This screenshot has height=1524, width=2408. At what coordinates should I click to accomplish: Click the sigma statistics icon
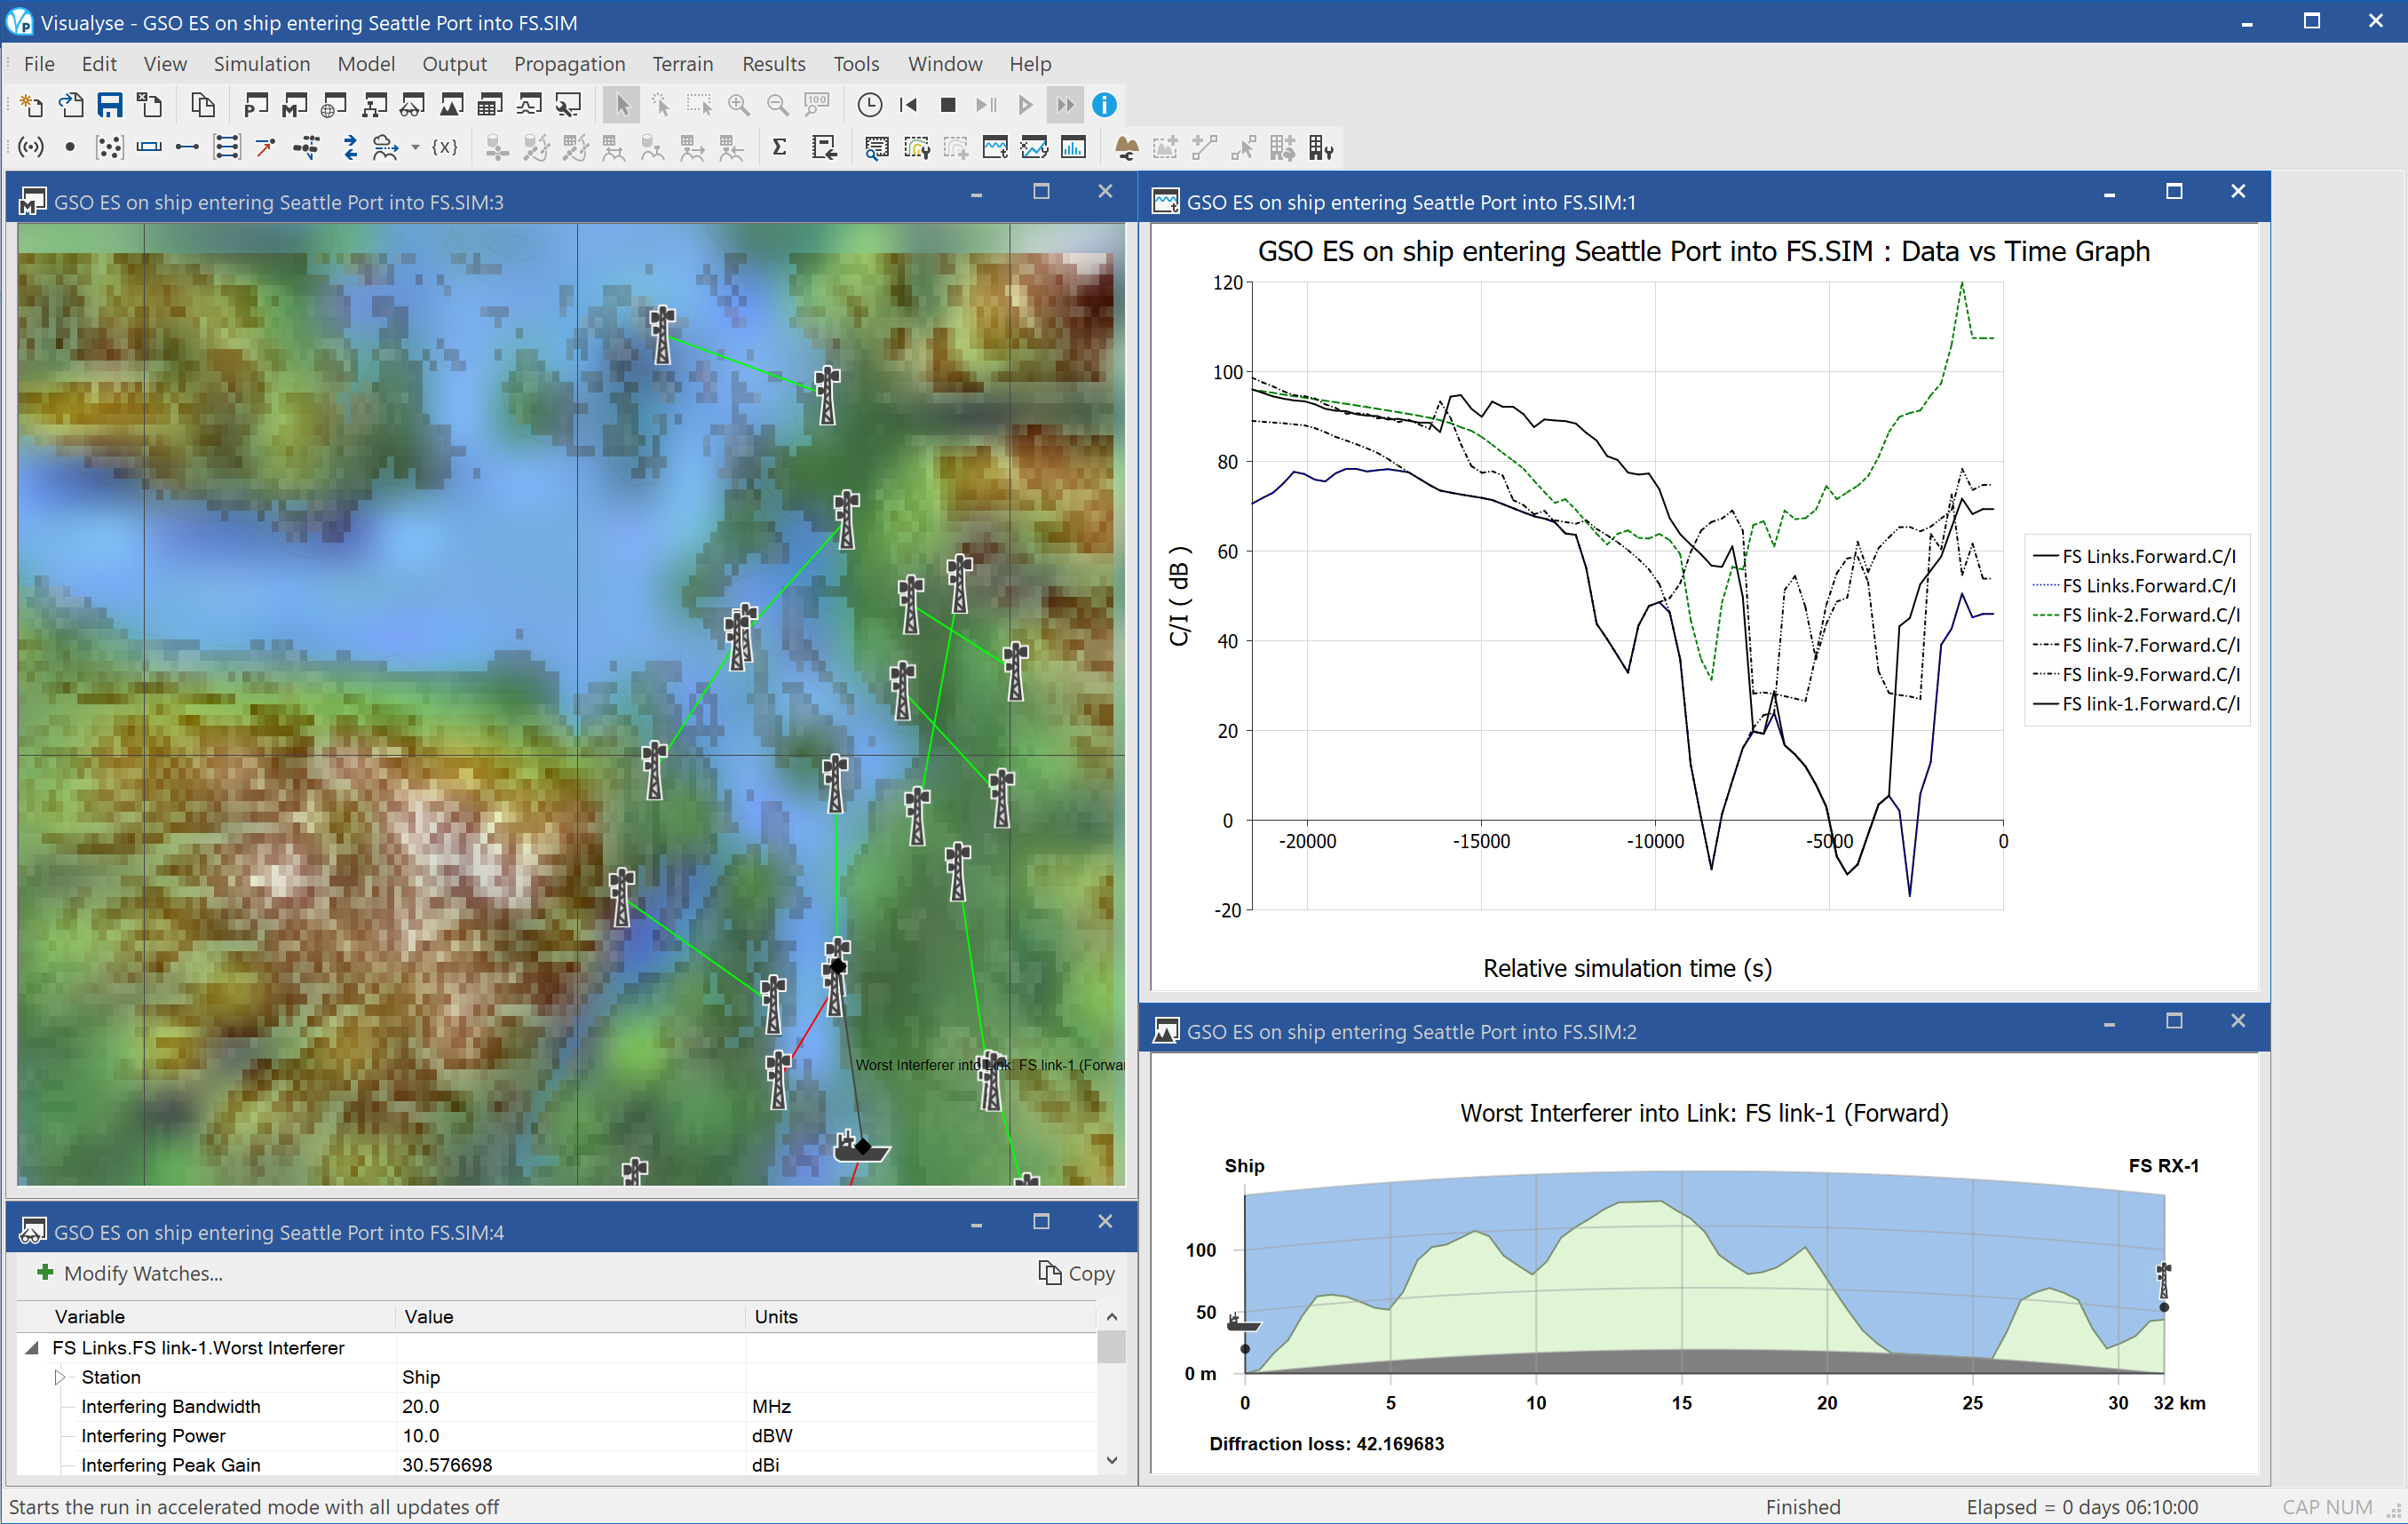click(x=779, y=148)
